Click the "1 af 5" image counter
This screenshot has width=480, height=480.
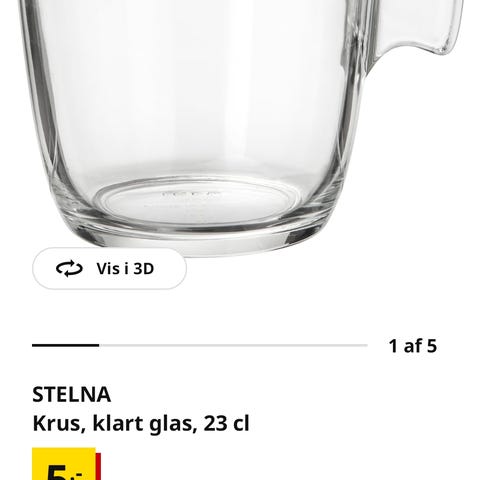click(x=413, y=346)
